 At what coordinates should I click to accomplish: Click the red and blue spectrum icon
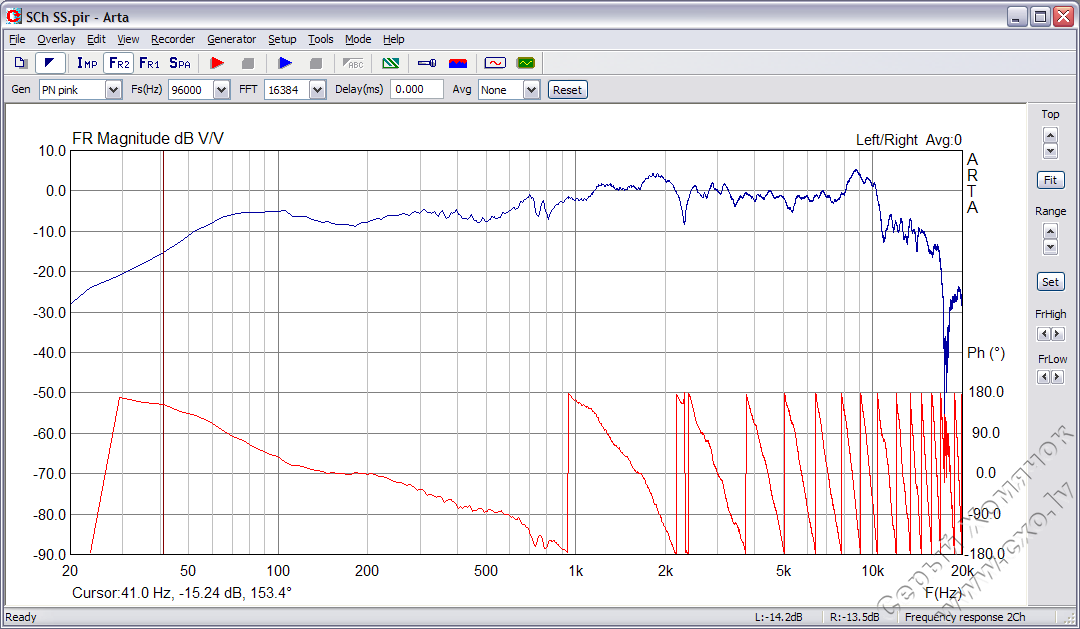[458, 63]
